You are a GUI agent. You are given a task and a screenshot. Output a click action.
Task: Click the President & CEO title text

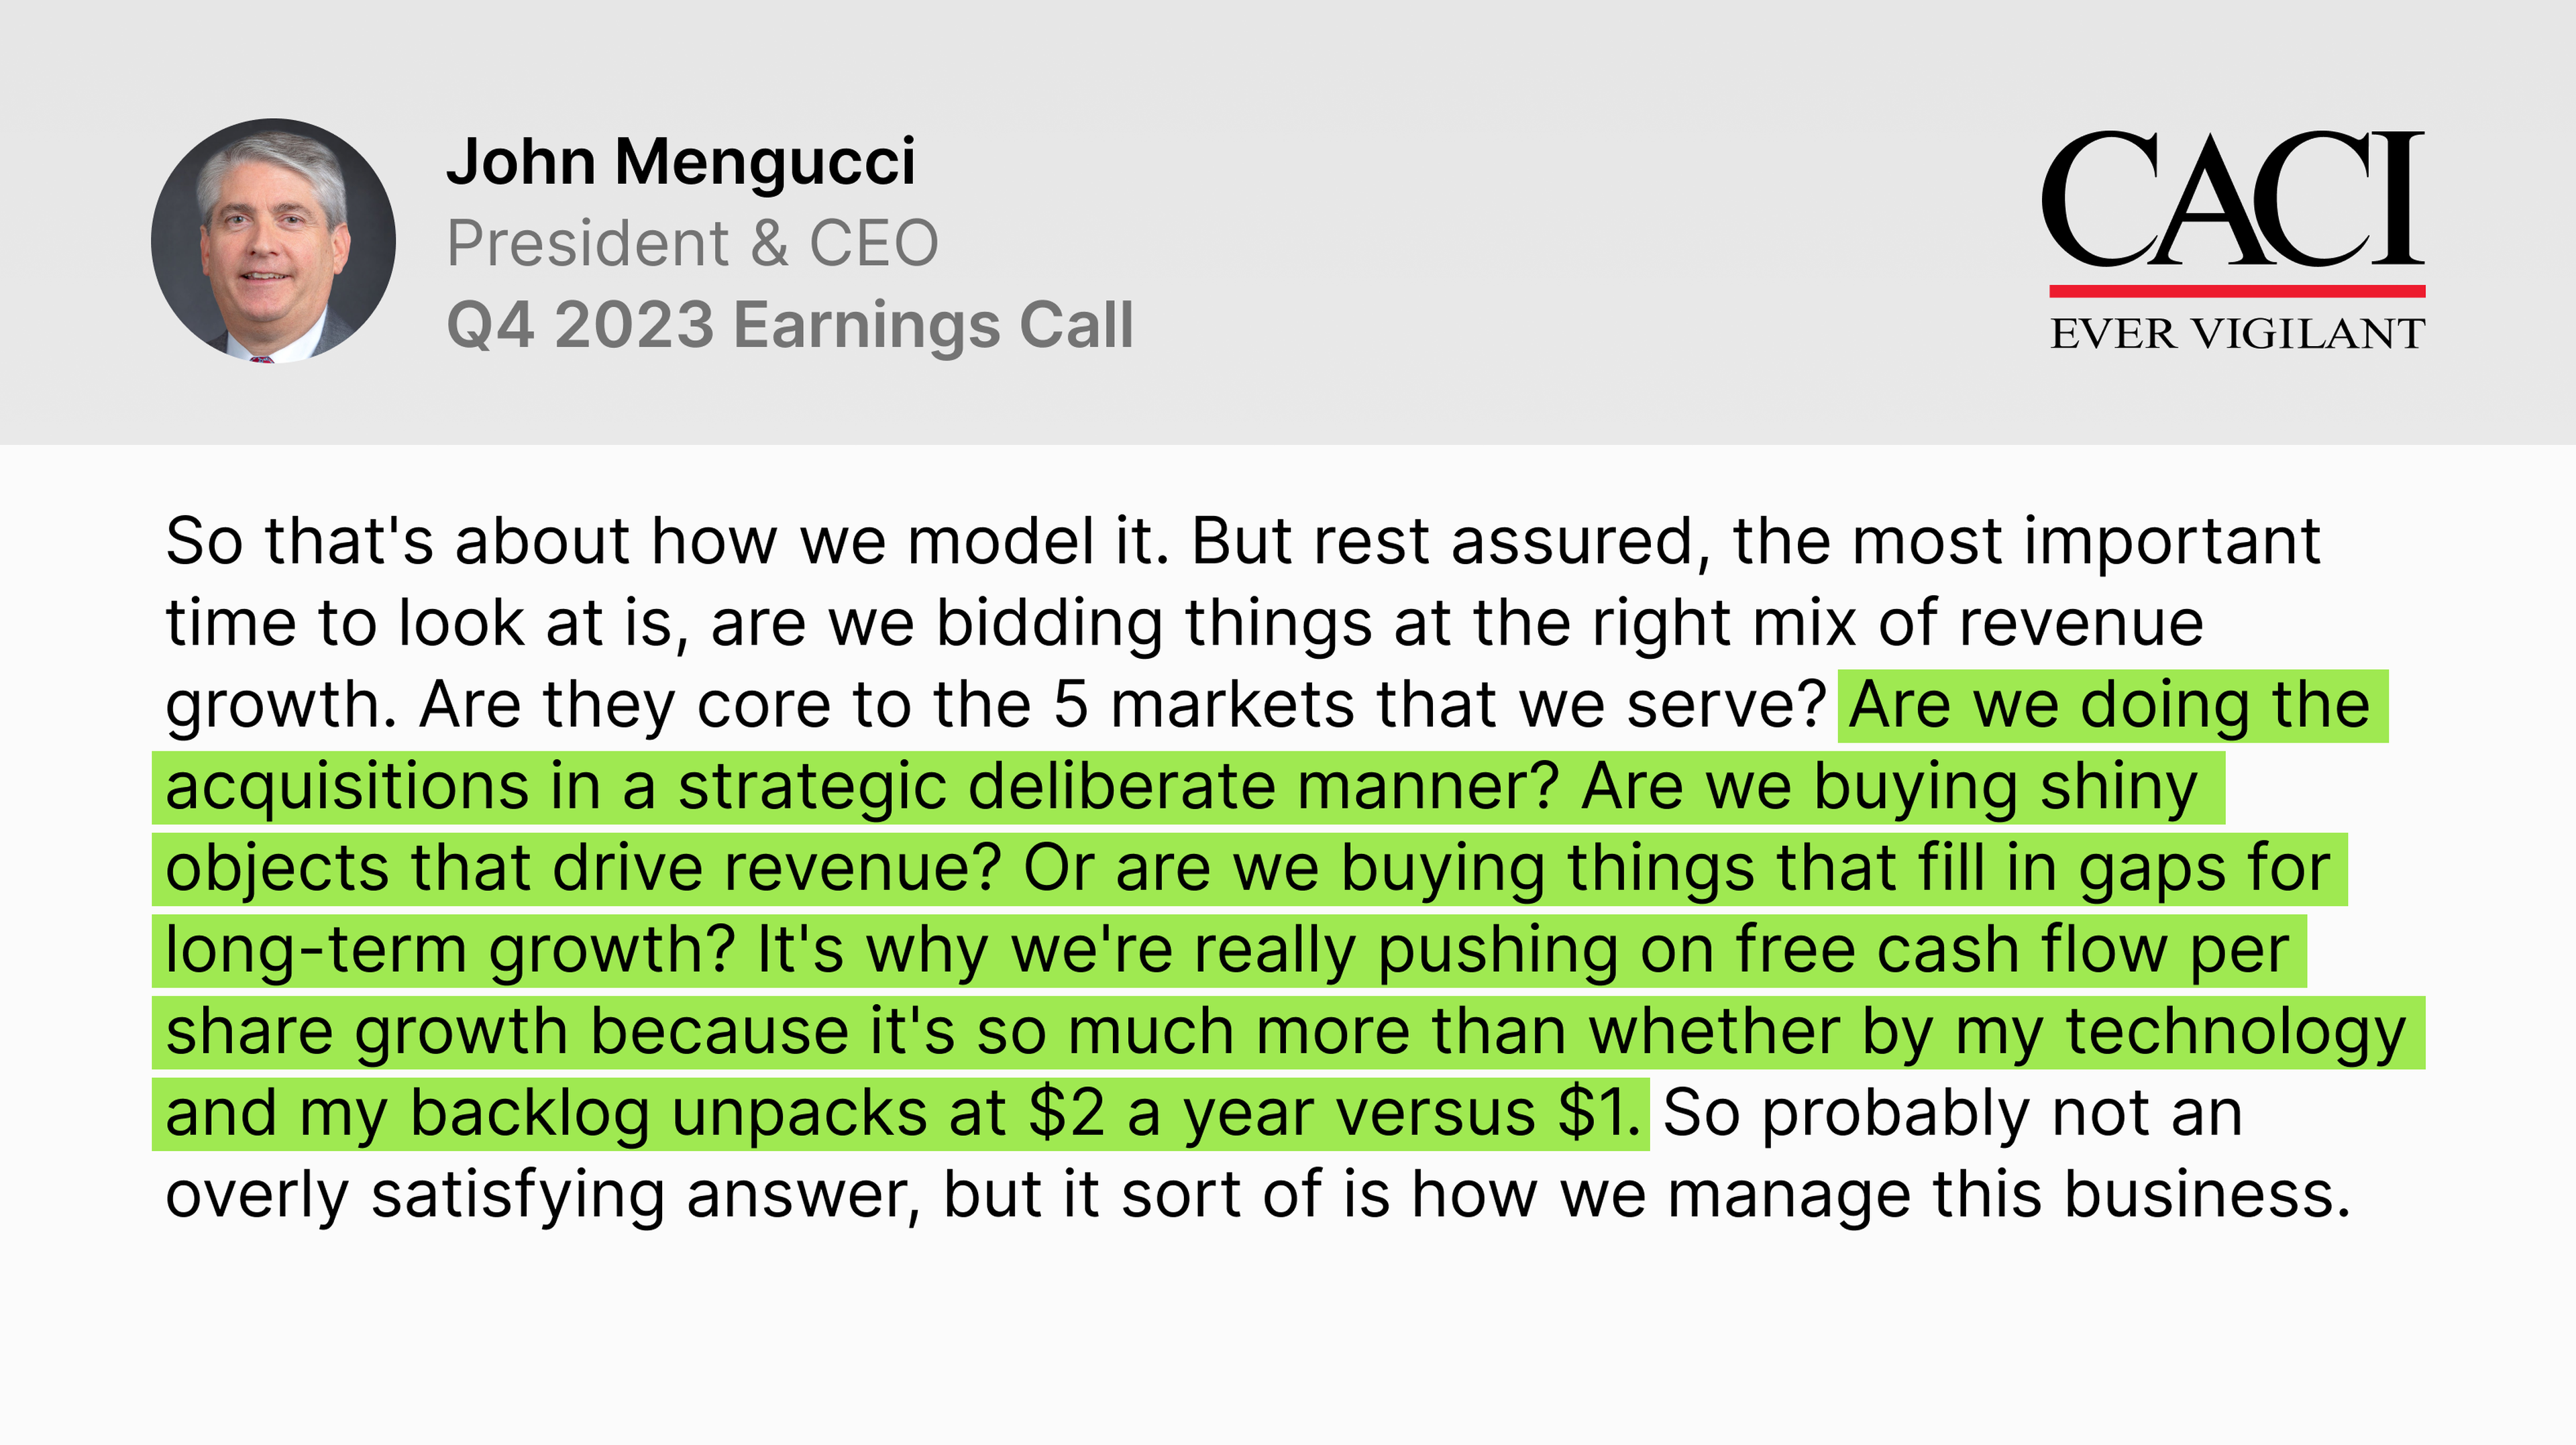click(692, 243)
